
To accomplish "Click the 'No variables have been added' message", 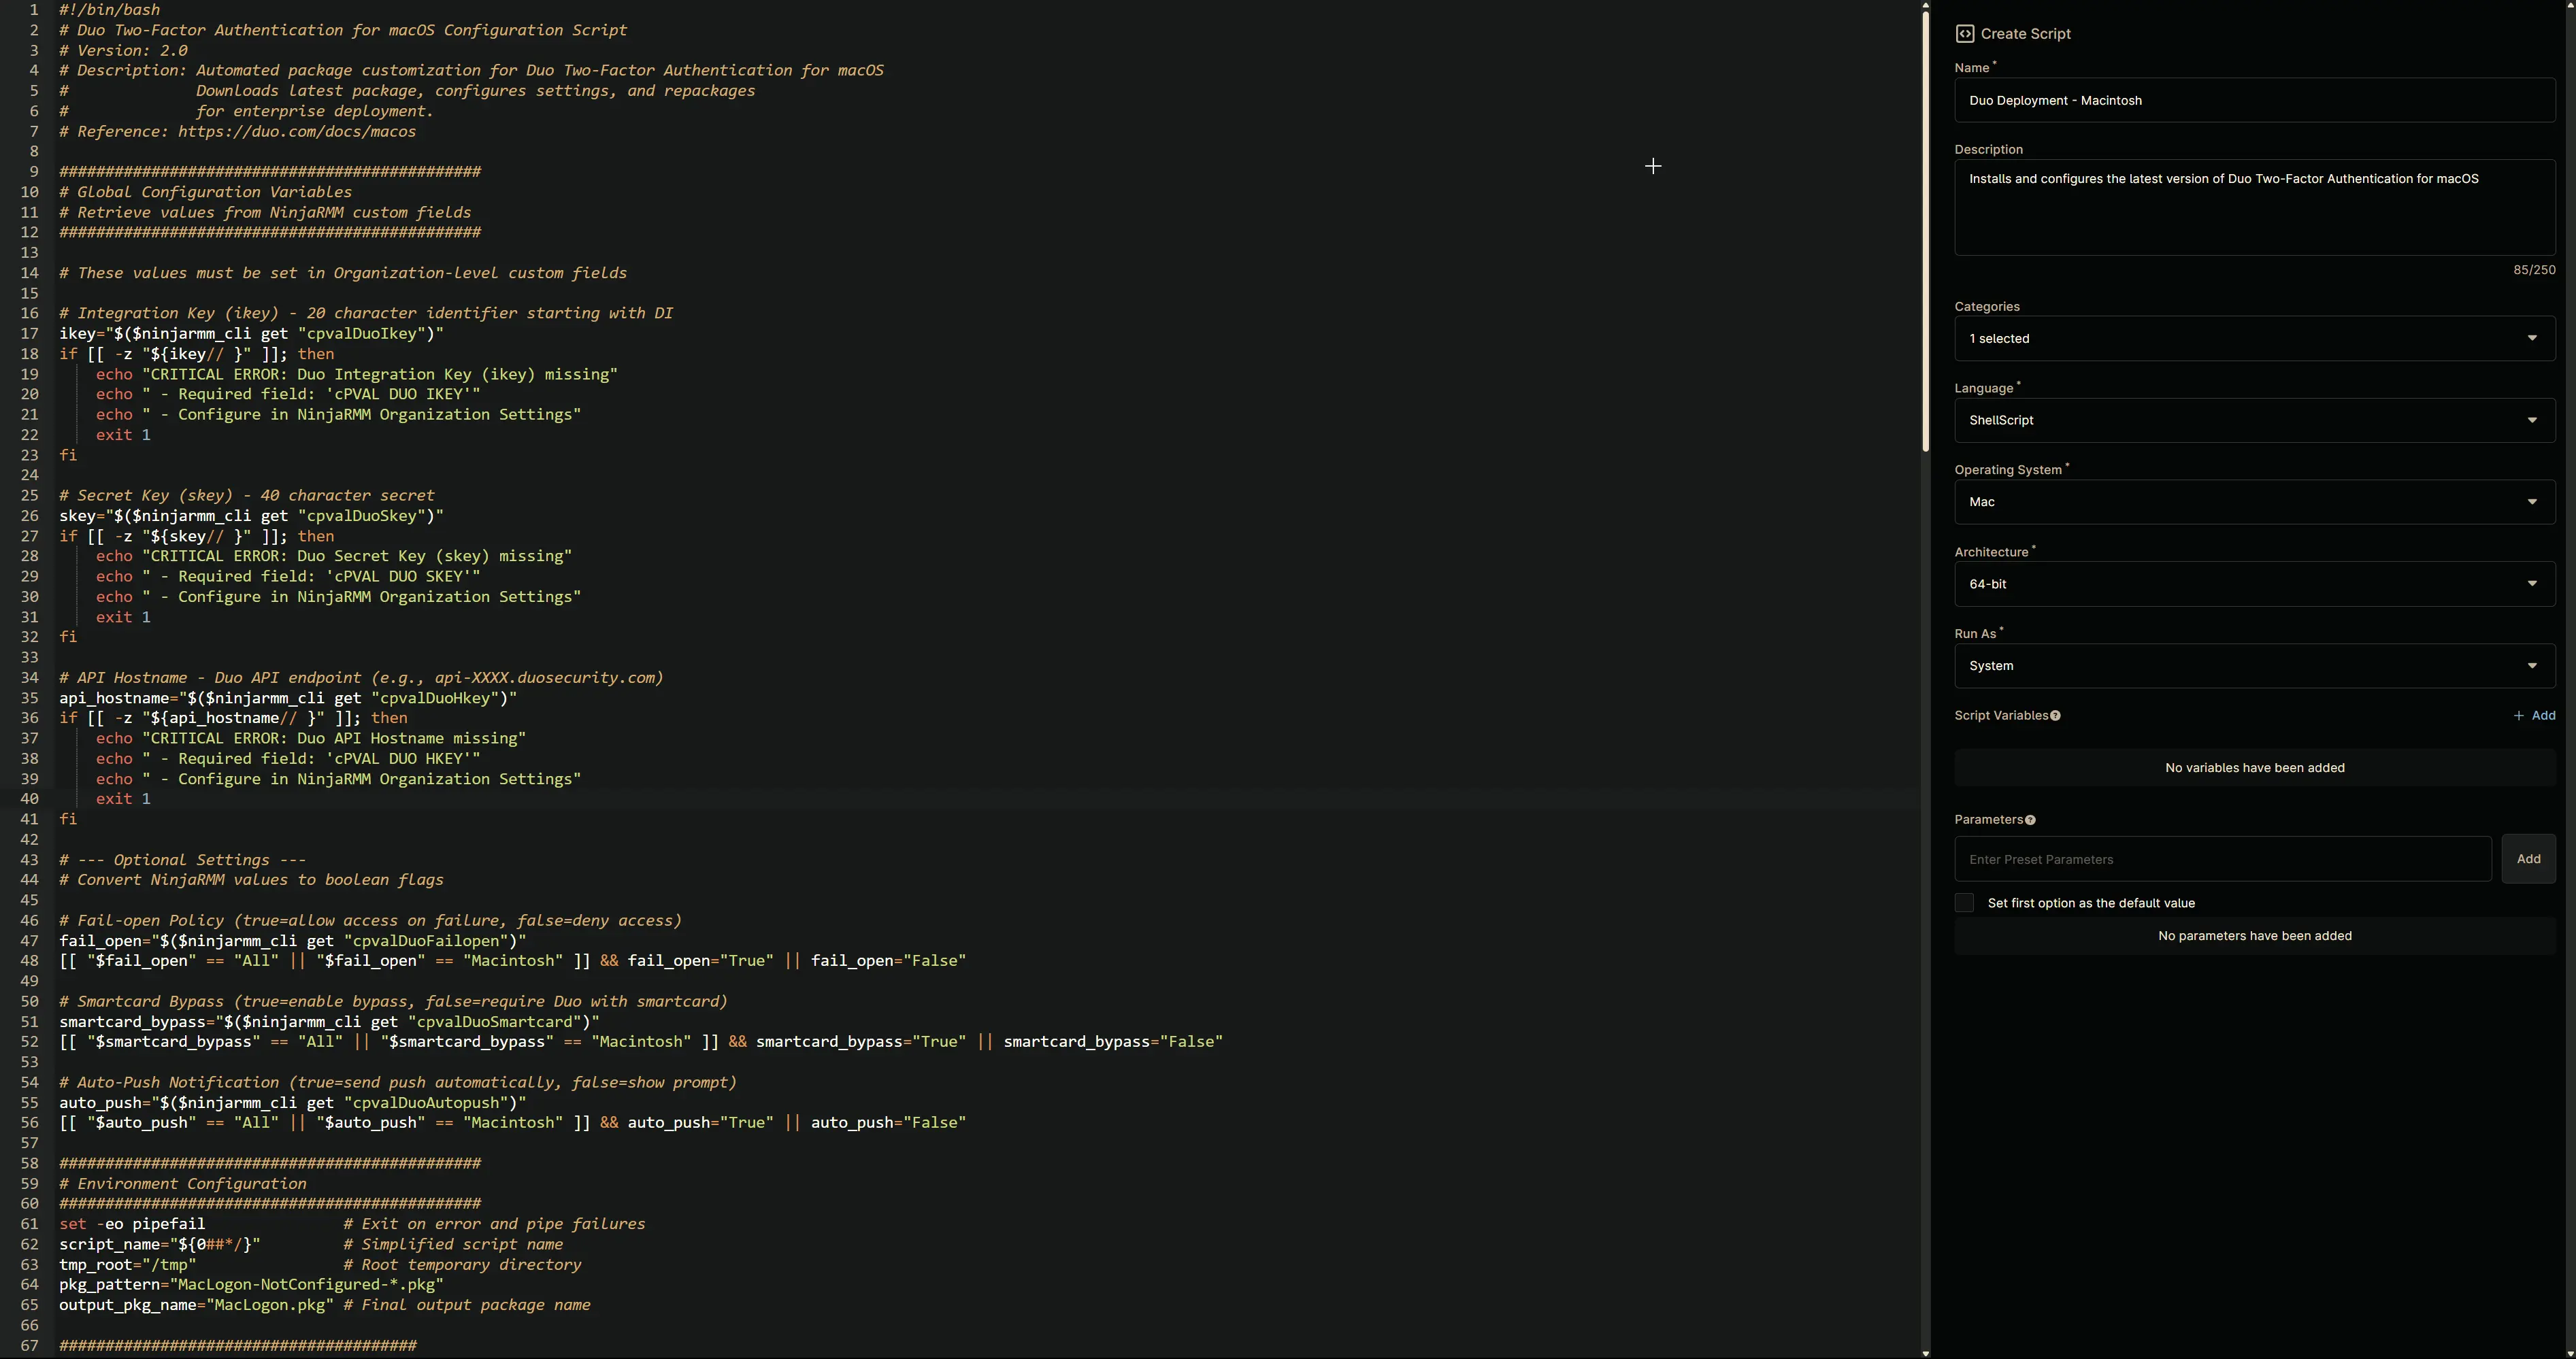I will click(2254, 768).
